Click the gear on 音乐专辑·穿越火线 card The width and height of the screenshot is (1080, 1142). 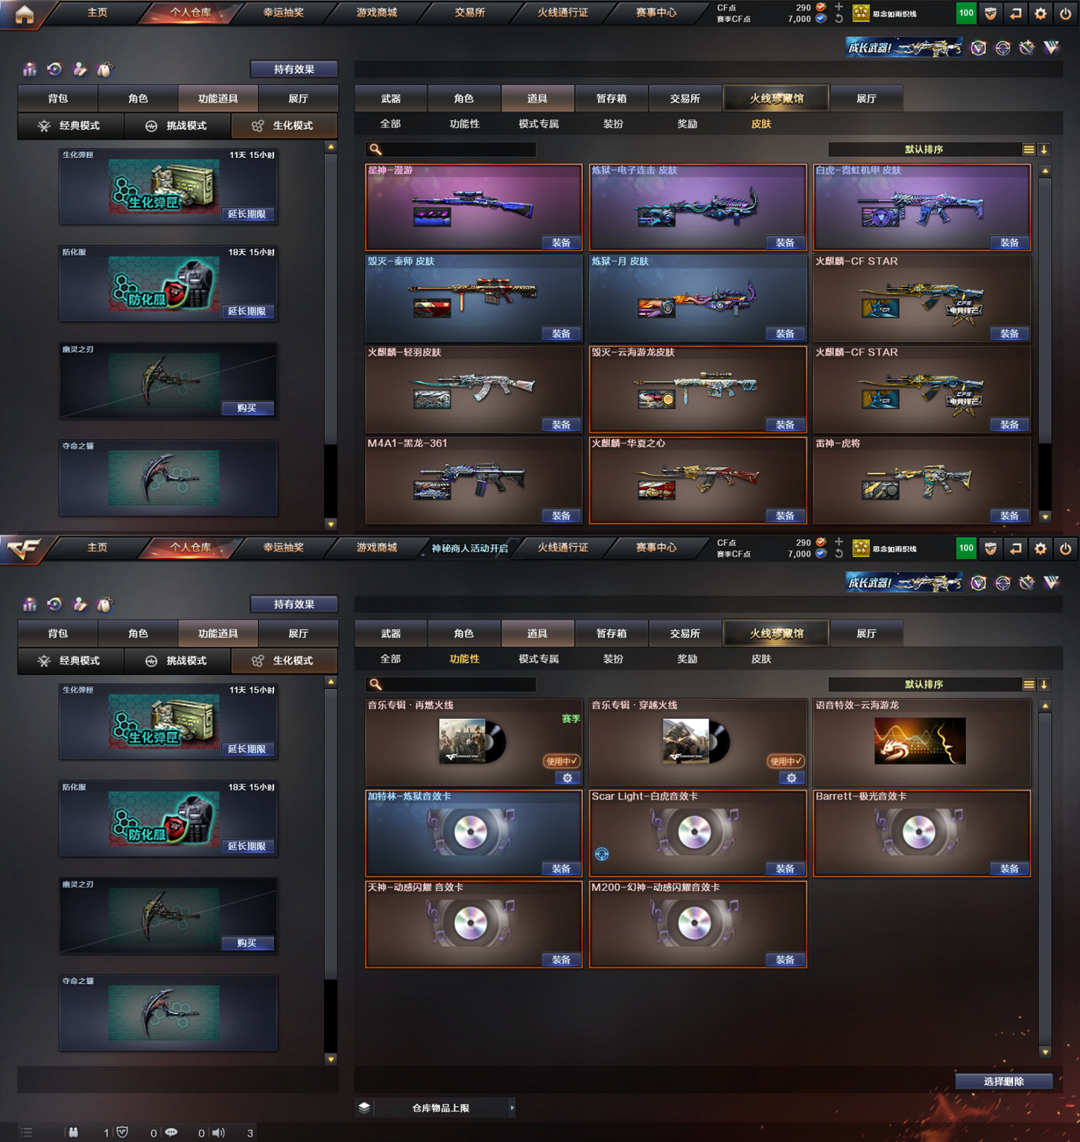coord(792,778)
